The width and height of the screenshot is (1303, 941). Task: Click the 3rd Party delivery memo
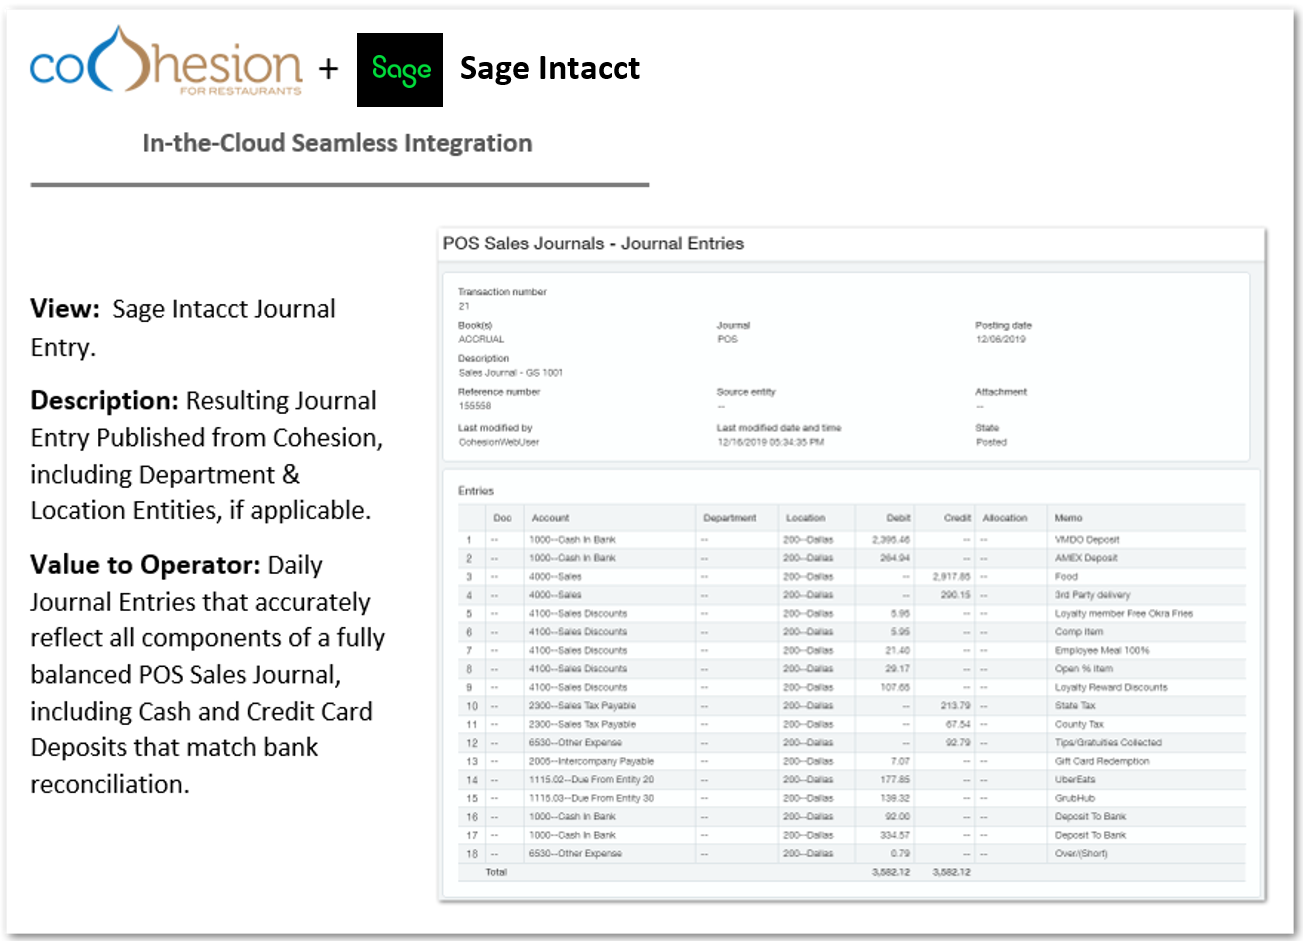(x=1092, y=595)
